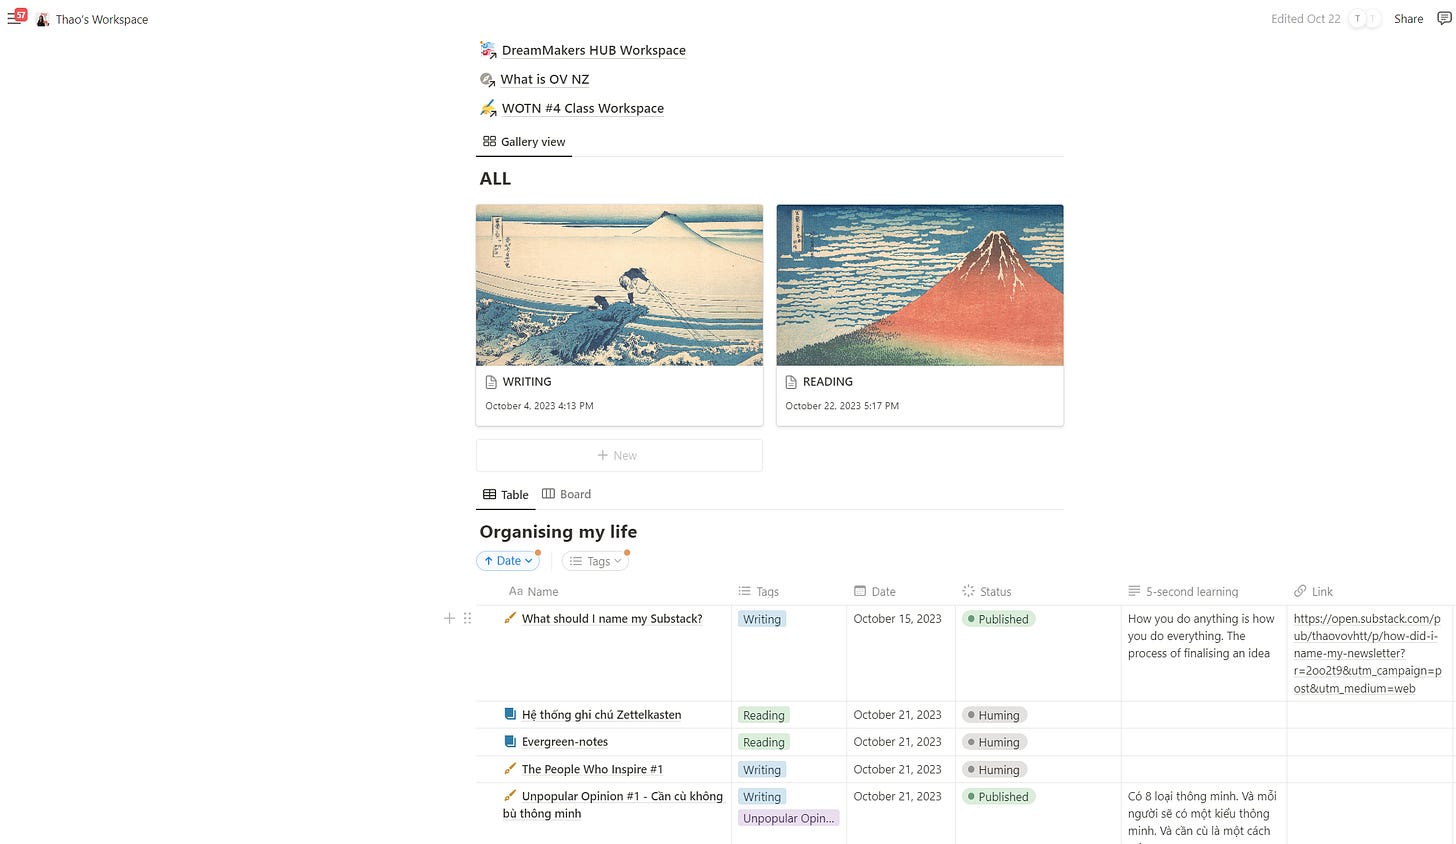The height and width of the screenshot is (844, 1456).
Task: Click the 'Organising my life' database title
Action: (558, 532)
